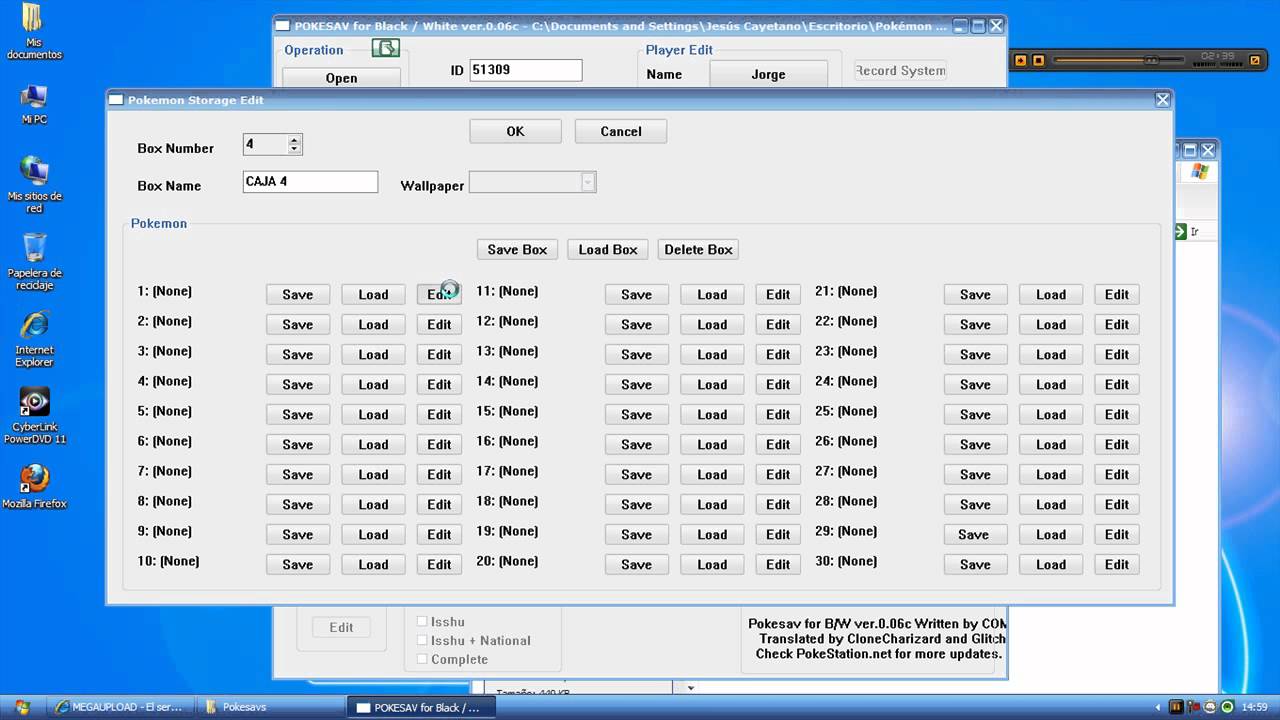Click slot label 7: (None)
Viewport: 1280px width, 720px height.
tap(165, 471)
